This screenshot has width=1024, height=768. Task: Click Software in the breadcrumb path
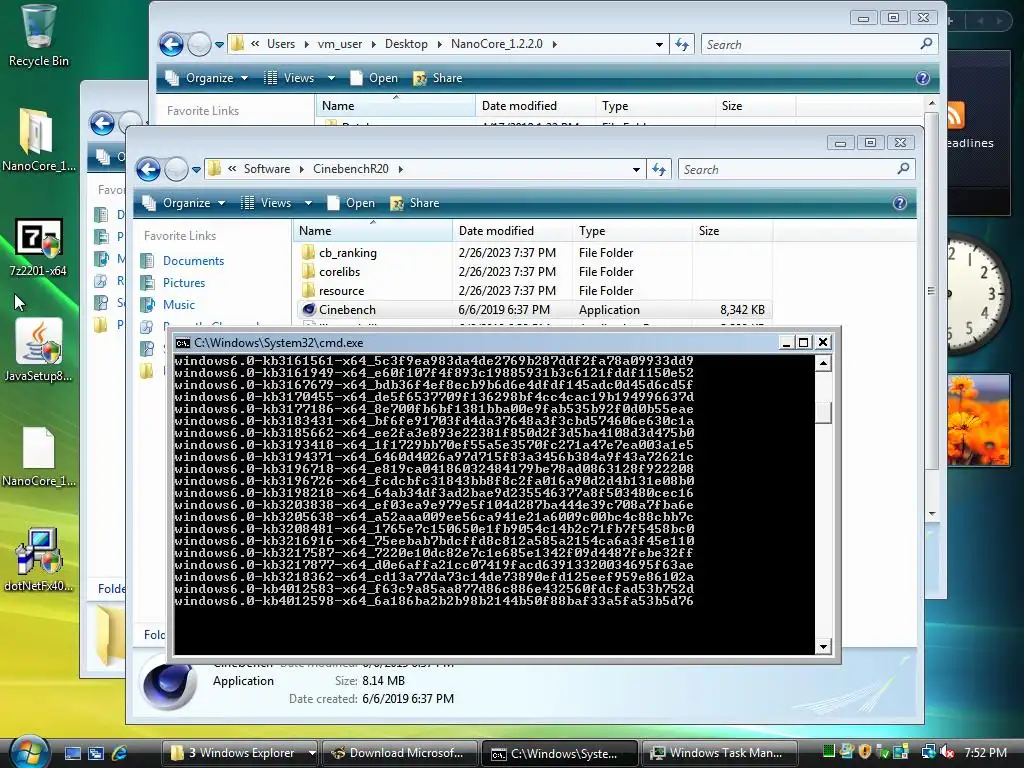pos(266,169)
